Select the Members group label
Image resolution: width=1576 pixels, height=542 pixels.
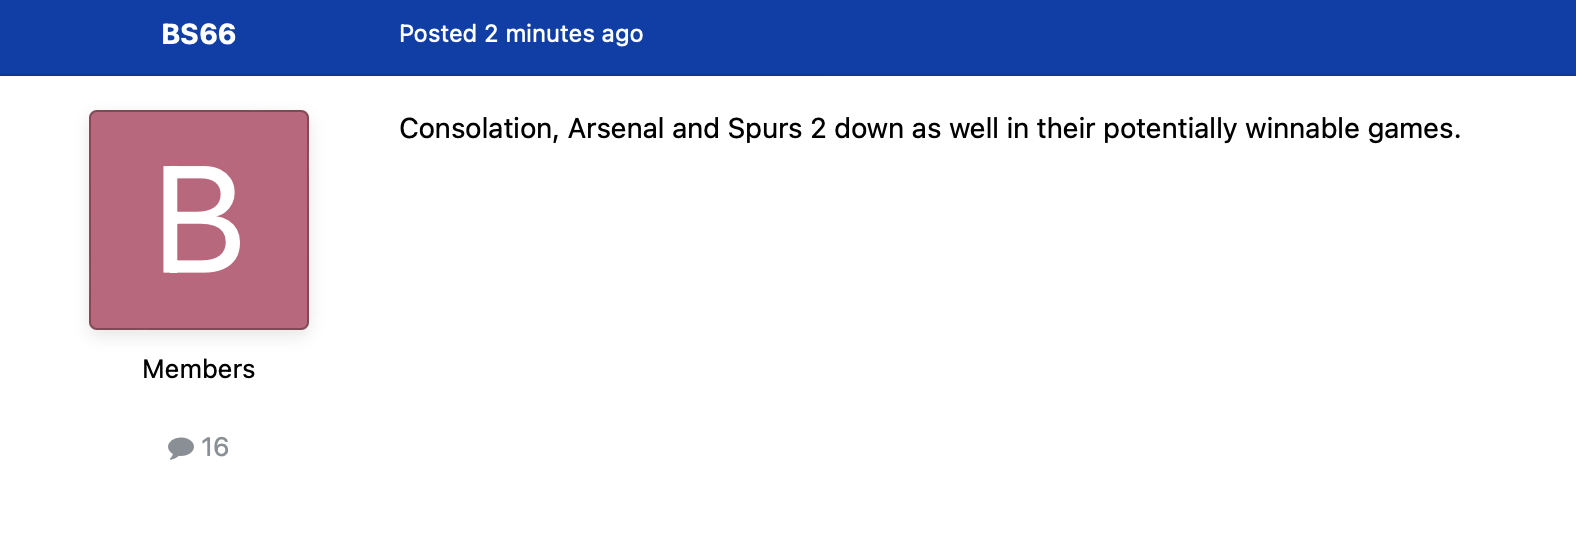pos(199,369)
